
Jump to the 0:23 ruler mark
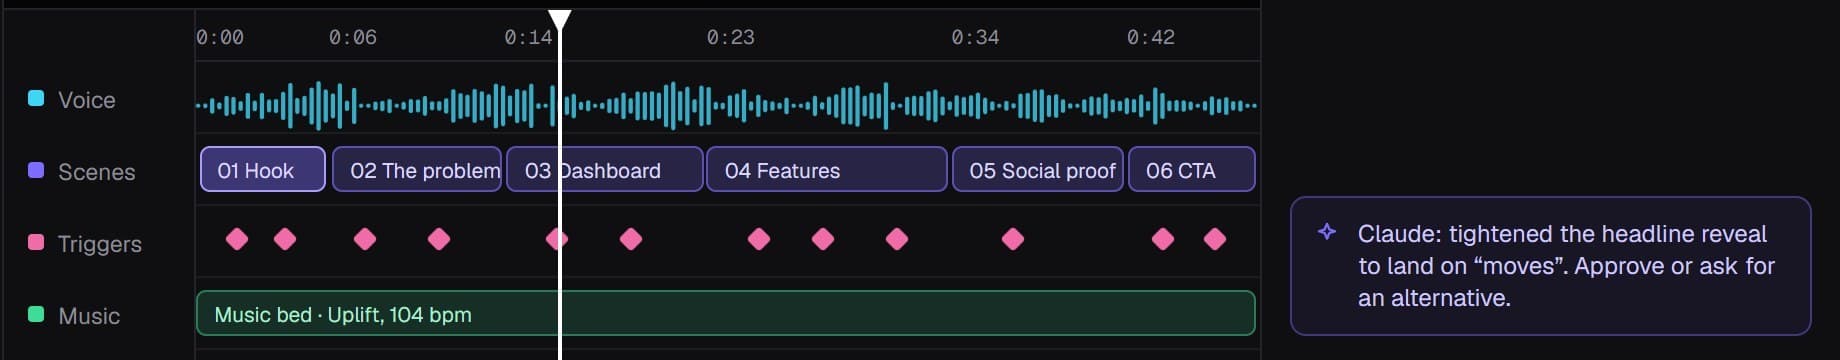pos(731,37)
